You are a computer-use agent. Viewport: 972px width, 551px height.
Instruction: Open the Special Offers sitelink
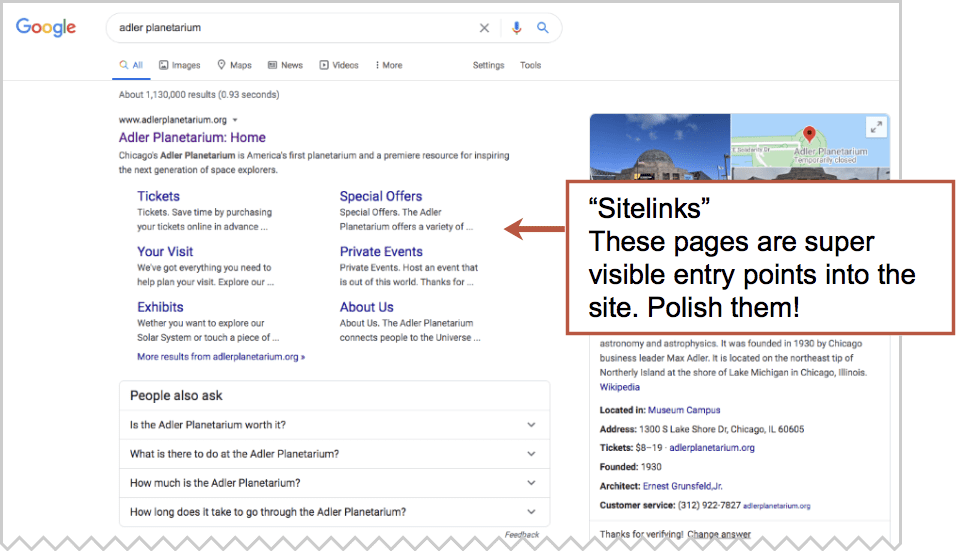pyautogui.click(x=381, y=196)
